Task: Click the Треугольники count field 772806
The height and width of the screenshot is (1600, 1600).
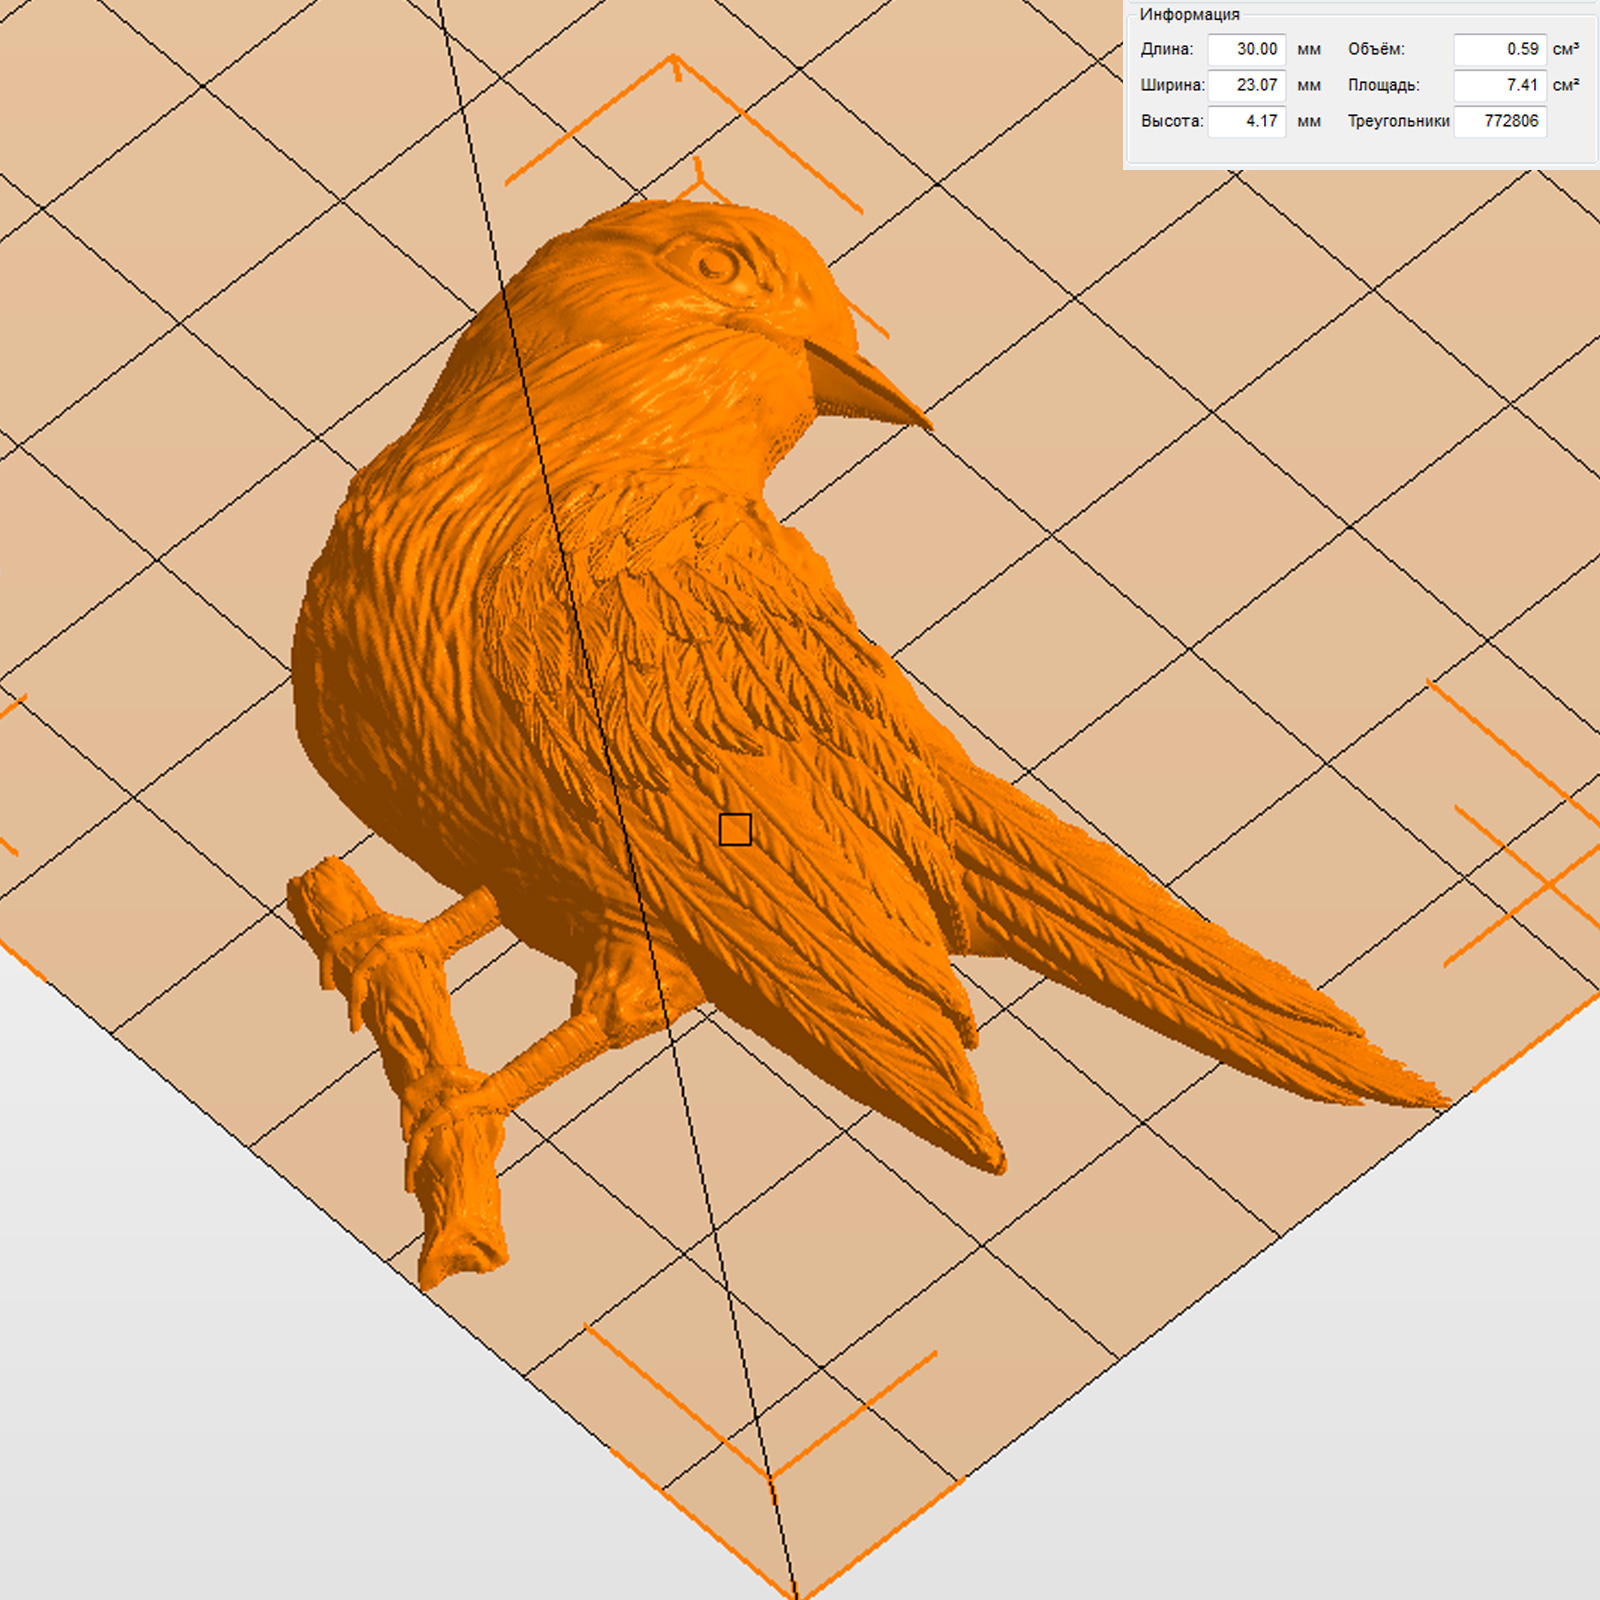Action: click(1499, 121)
